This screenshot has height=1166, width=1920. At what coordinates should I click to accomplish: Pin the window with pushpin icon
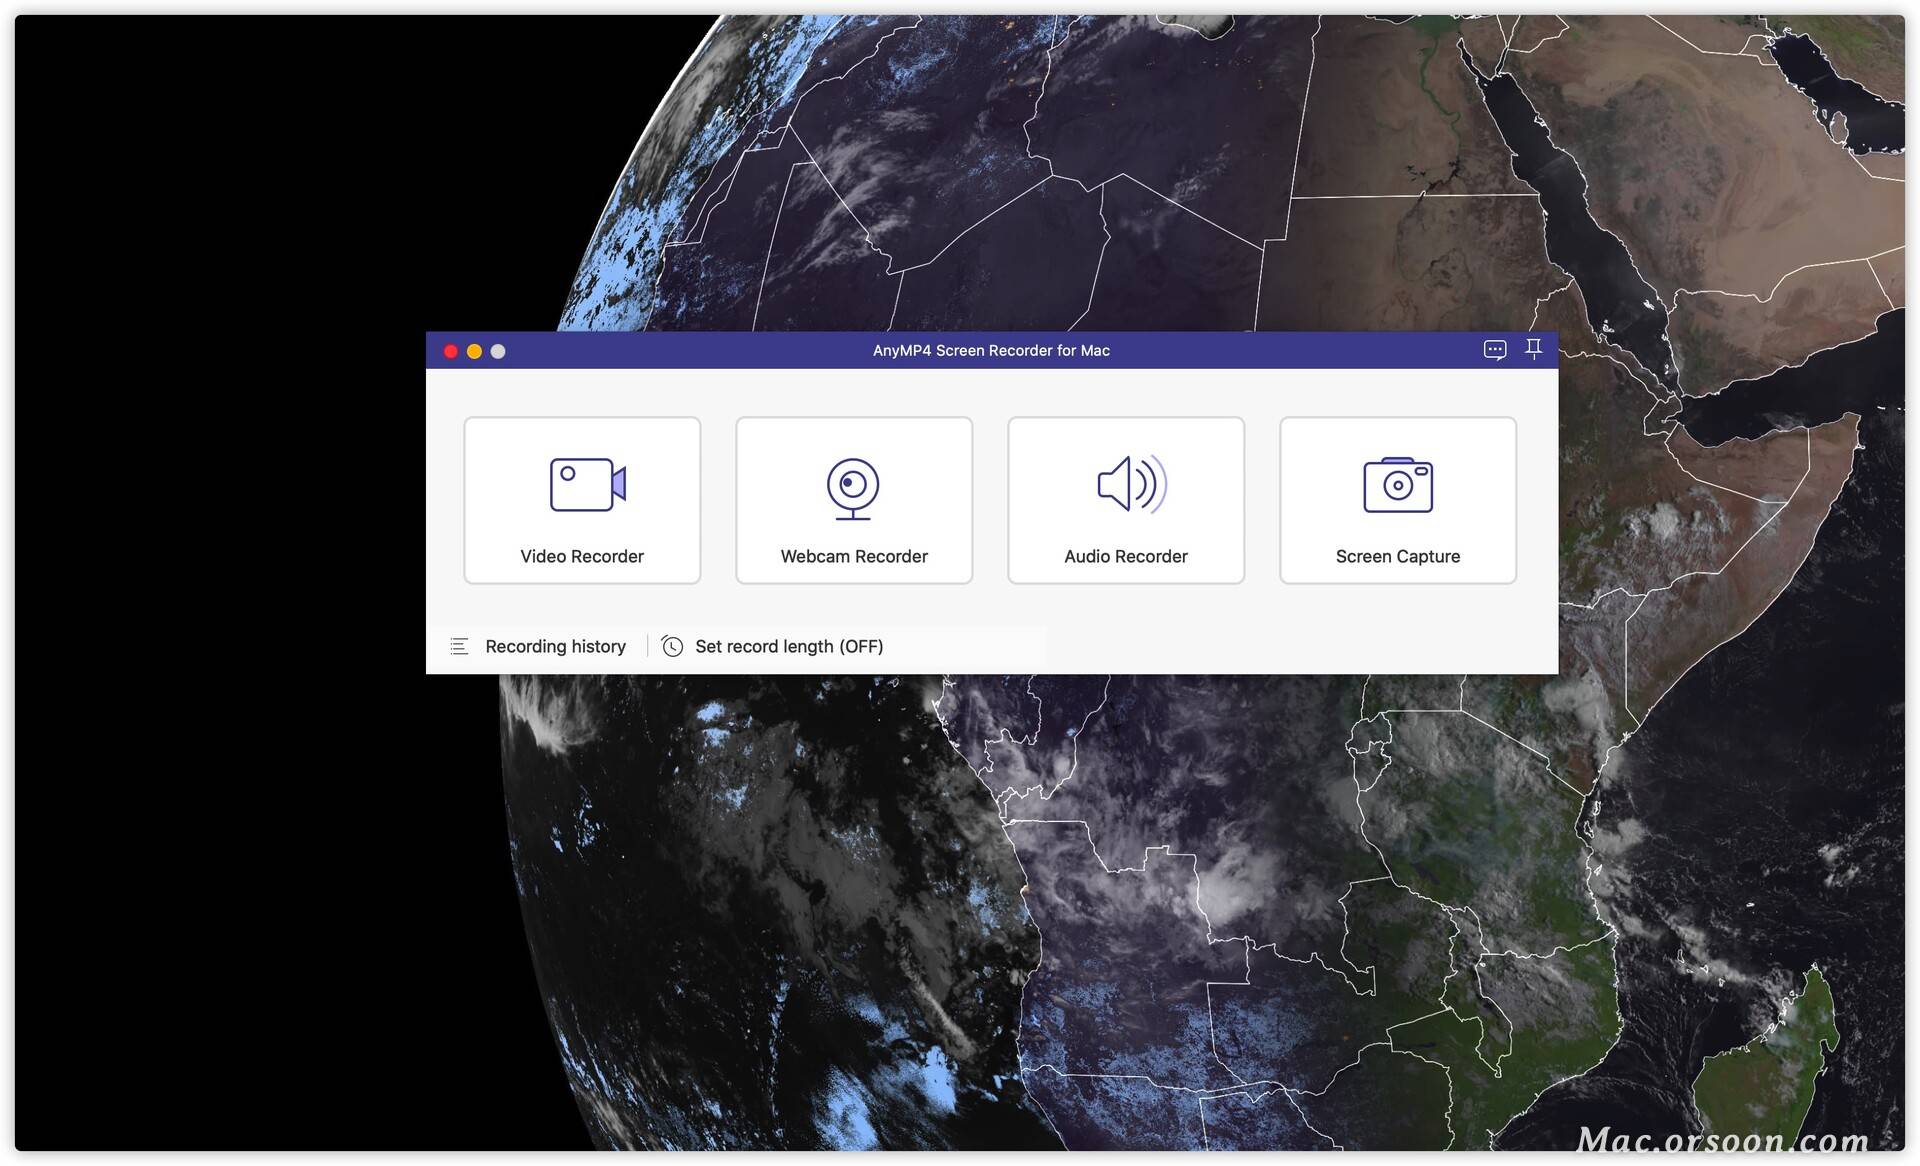pyautogui.click(x=1533, y=349)
